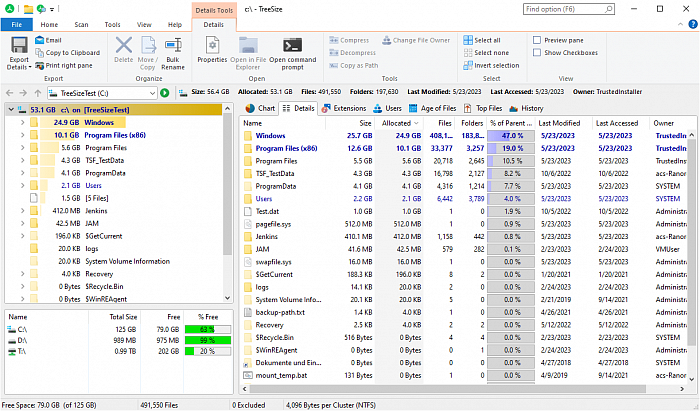The width and height of the screenshot is (700, 411).
Task: Go up one folder level arrow
Action: pos(38,93)
